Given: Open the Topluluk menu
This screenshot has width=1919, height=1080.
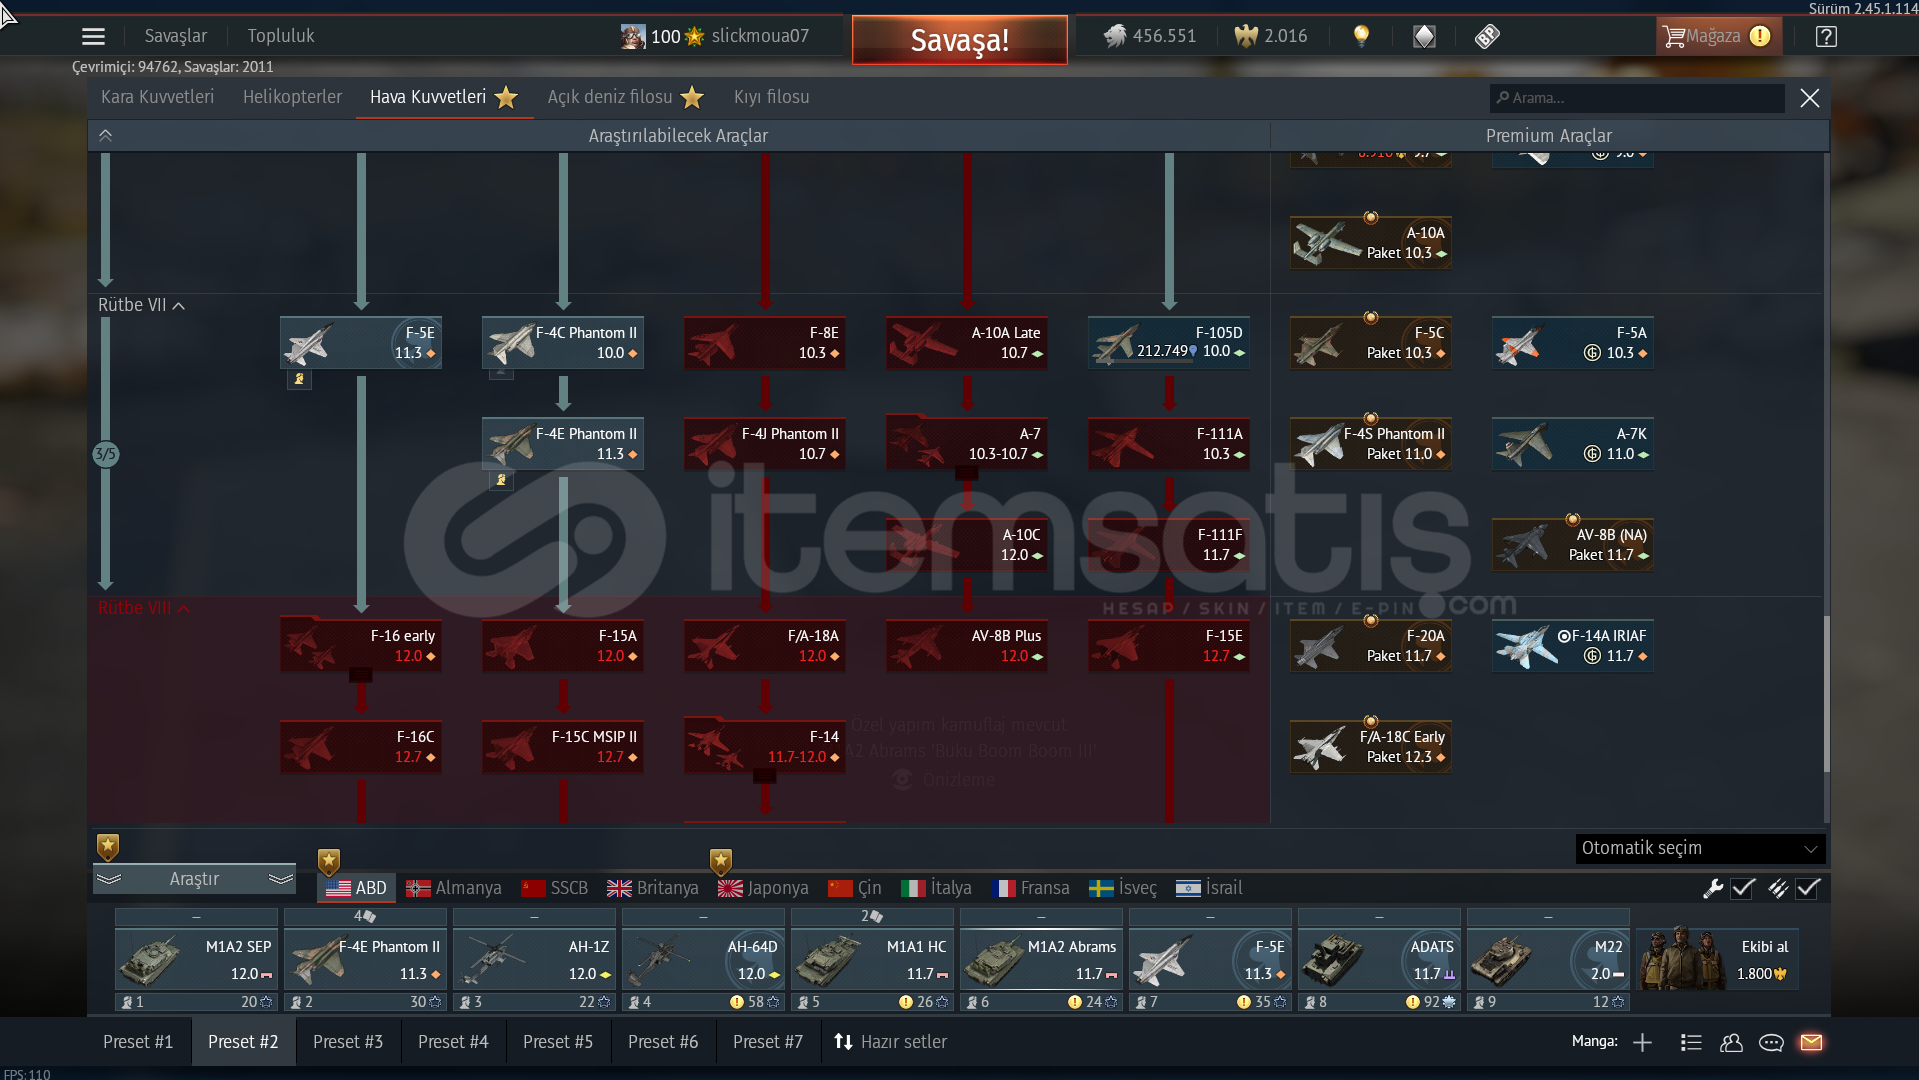Looking at the screenshot, I should click(280, 36).
